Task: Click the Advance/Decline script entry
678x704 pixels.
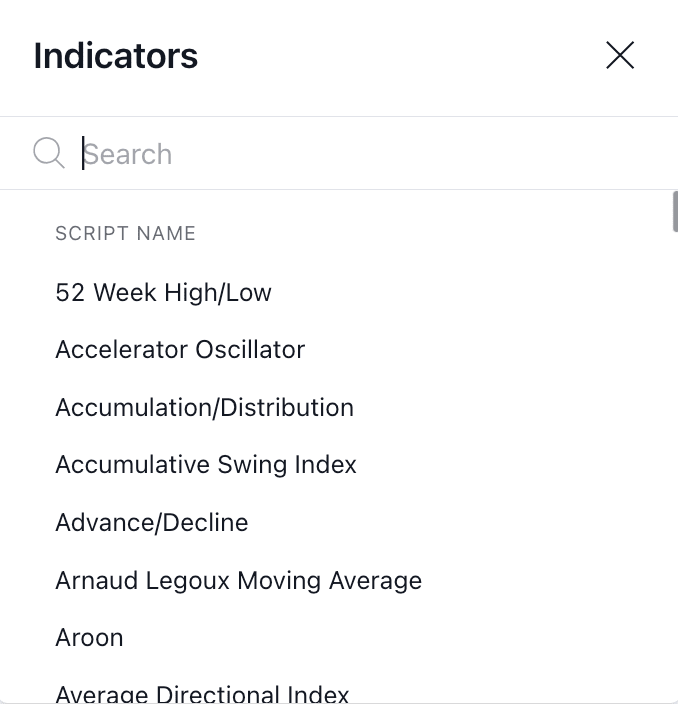Action: (151, 523)
